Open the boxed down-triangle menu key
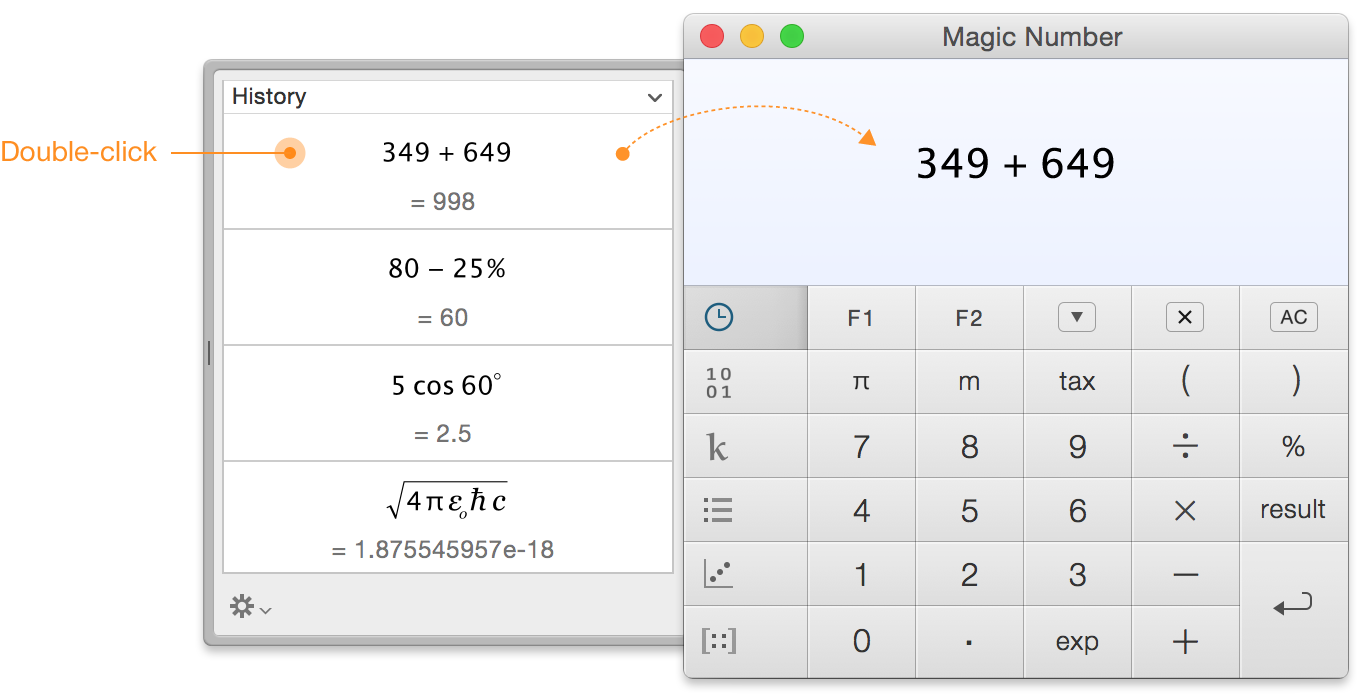 (1077, 318)
